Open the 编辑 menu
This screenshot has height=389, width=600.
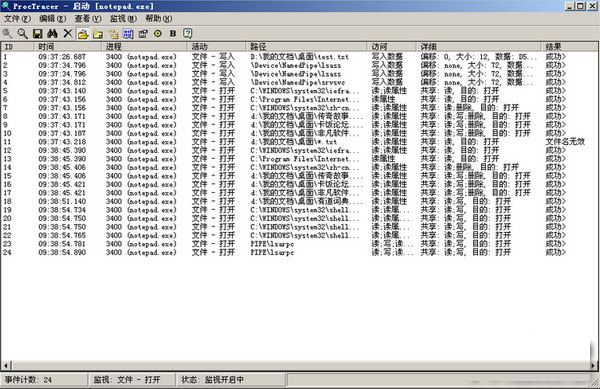click(x=53, y=18)
